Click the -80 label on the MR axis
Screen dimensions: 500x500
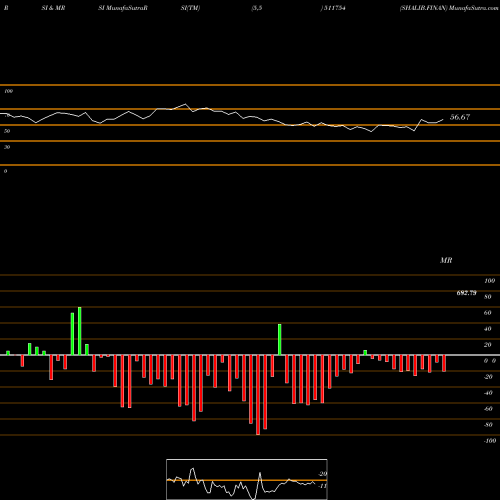tap(488, 425)
